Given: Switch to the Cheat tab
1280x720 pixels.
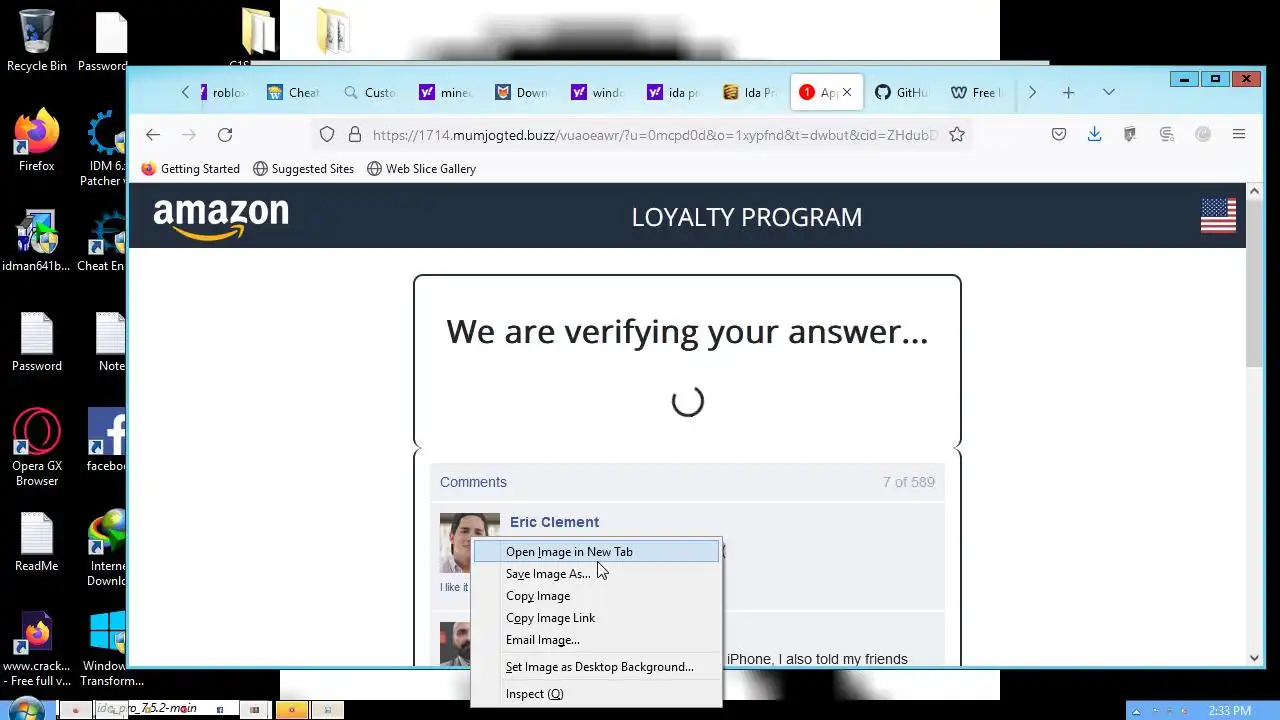Looking at the screenshot, I should [295, 92].
